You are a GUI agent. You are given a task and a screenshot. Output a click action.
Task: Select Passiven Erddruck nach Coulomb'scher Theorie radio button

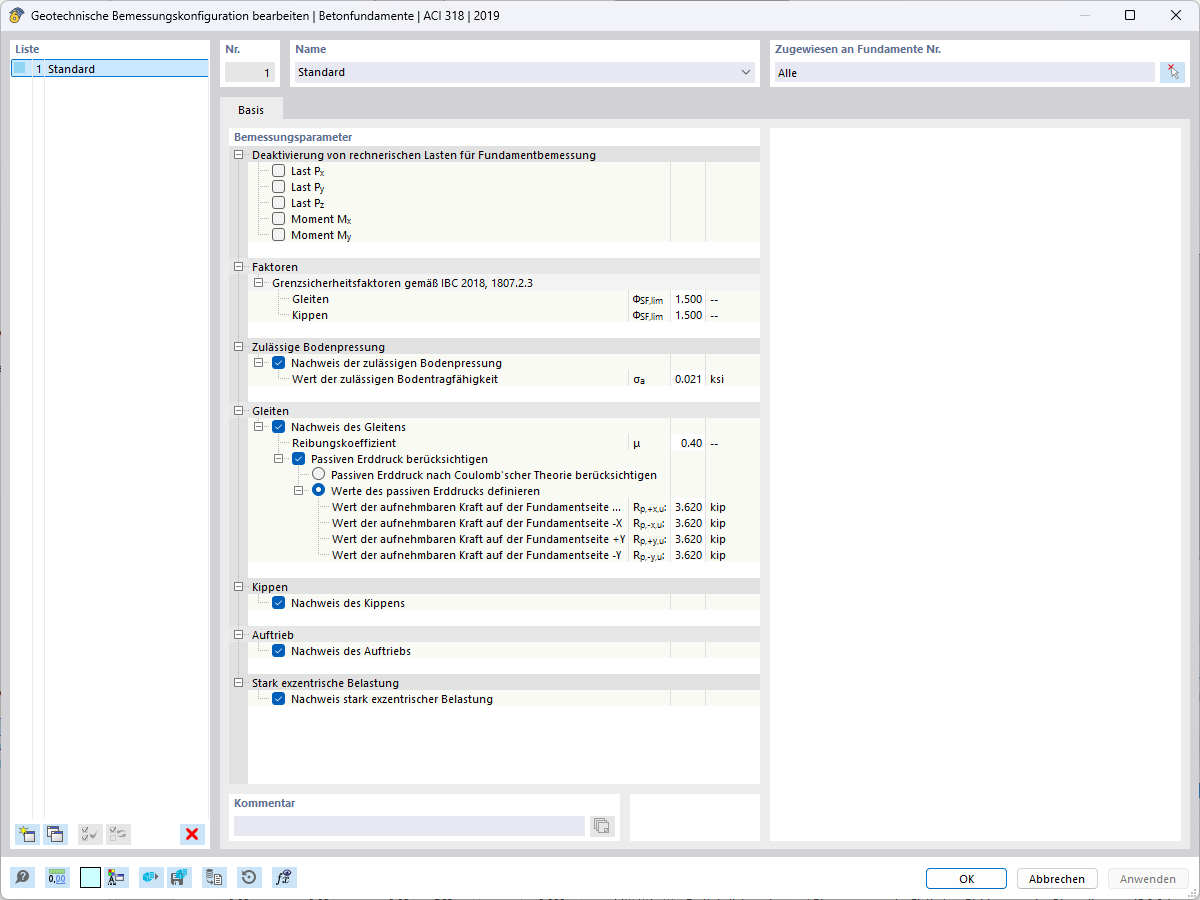[x=318, y=473]
